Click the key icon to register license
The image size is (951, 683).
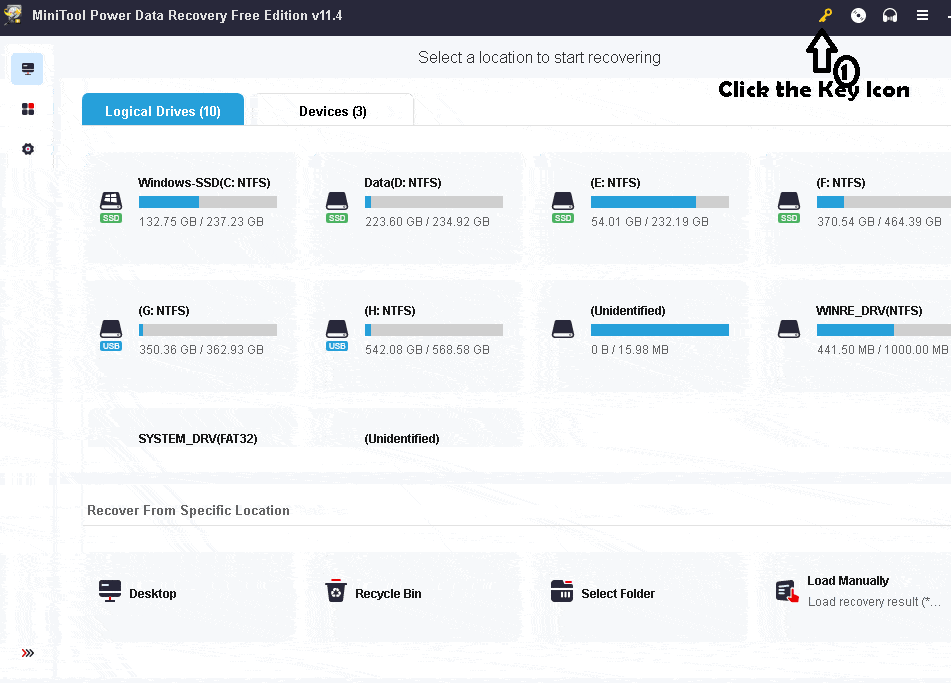pyautogui.click(x=824, y=16)
